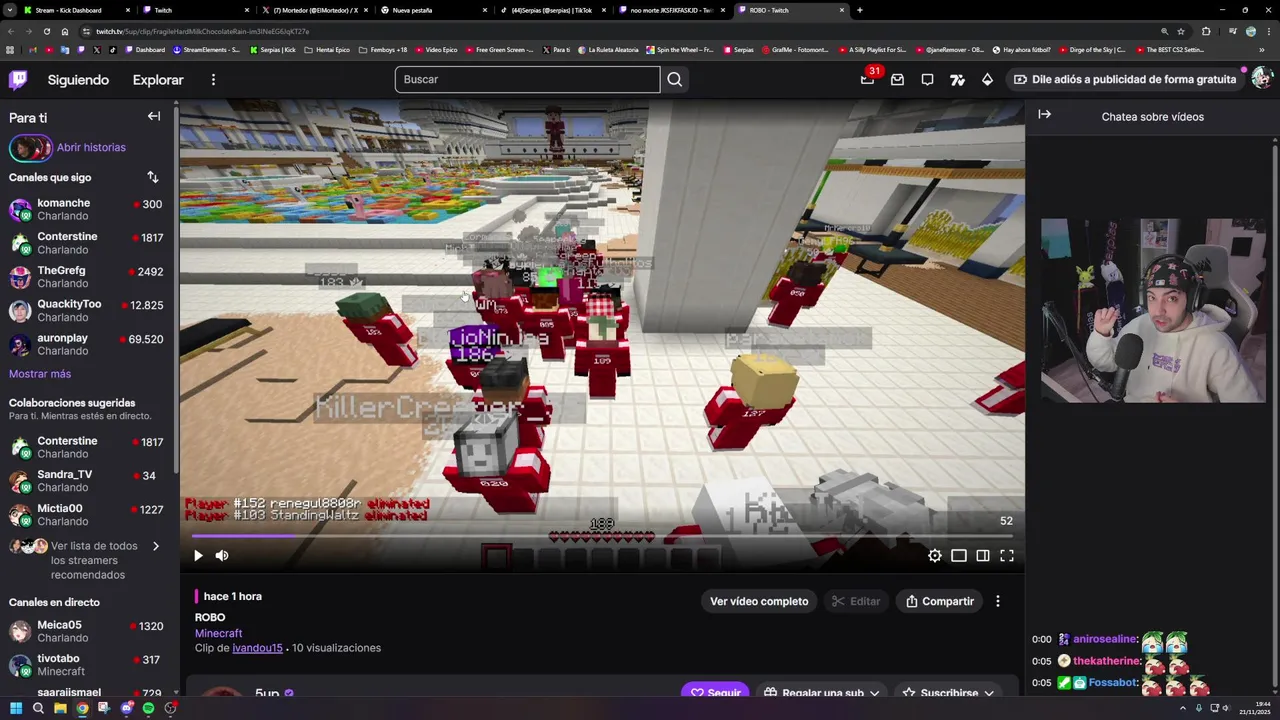Click the search magnifier button
This screenshot has height=720, width=1280.
pyautogui.click(x=675, y=80)
